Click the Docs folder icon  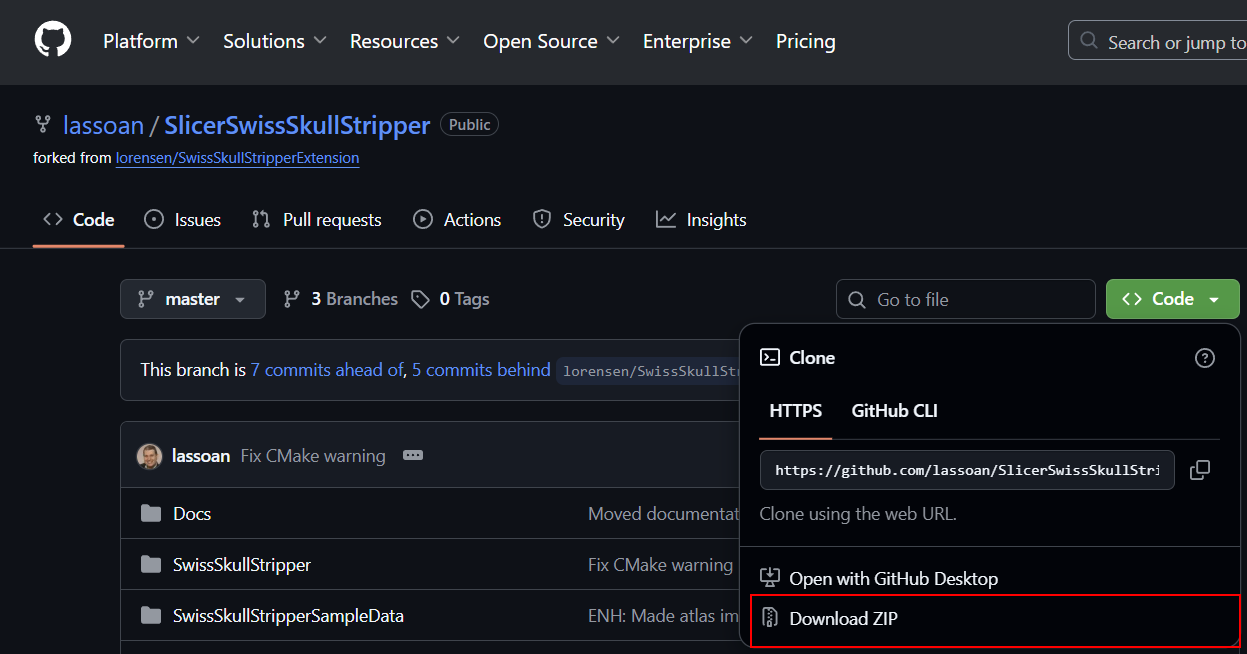[151, 514]
